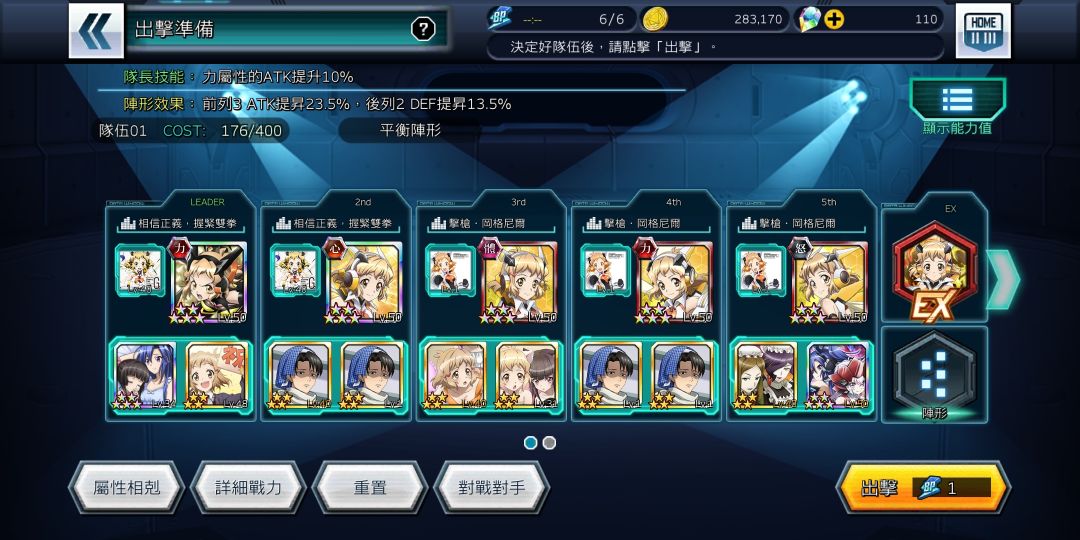This screenshot has height=540, width=1080.
Task: Add gems with the yellow plus icon
Action: pos(834,19)
